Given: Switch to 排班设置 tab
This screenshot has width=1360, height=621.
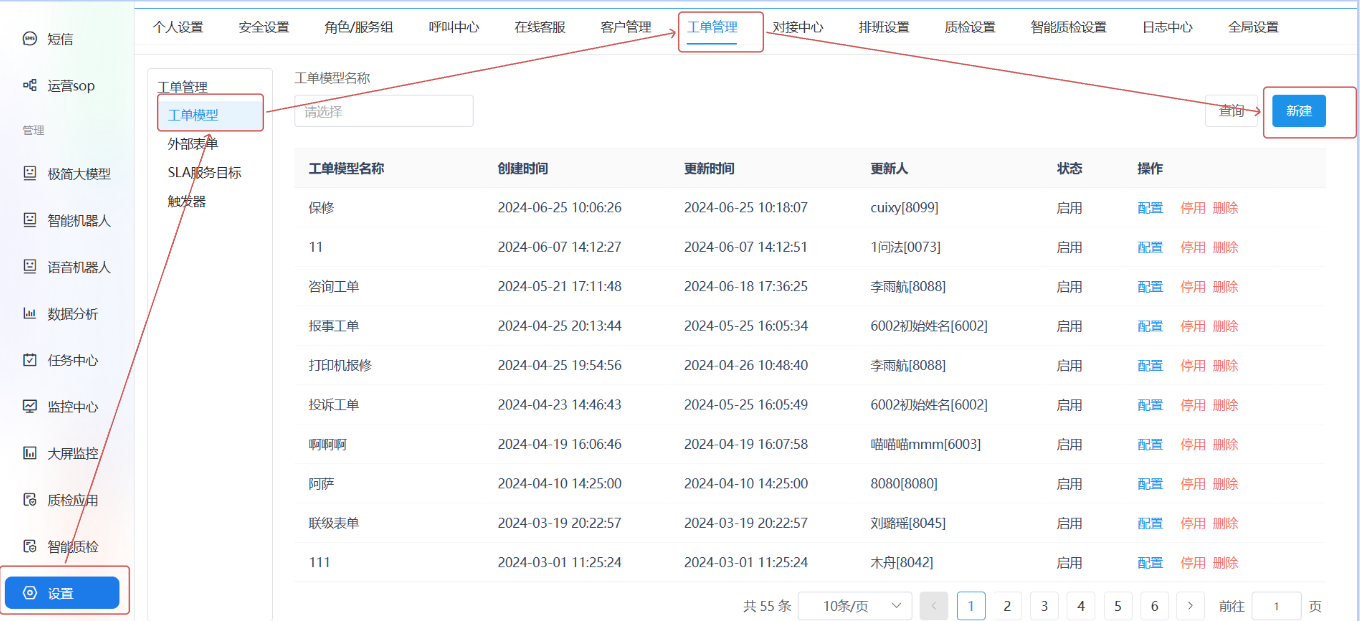Looking at the screenshot, I should [884, 27].
